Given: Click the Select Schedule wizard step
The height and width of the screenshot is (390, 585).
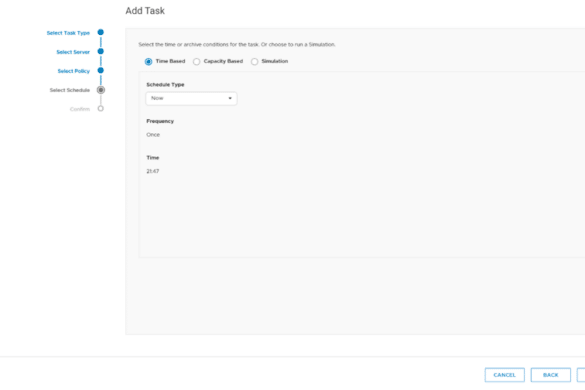Looking at the screenshot, I should point(70,90).
